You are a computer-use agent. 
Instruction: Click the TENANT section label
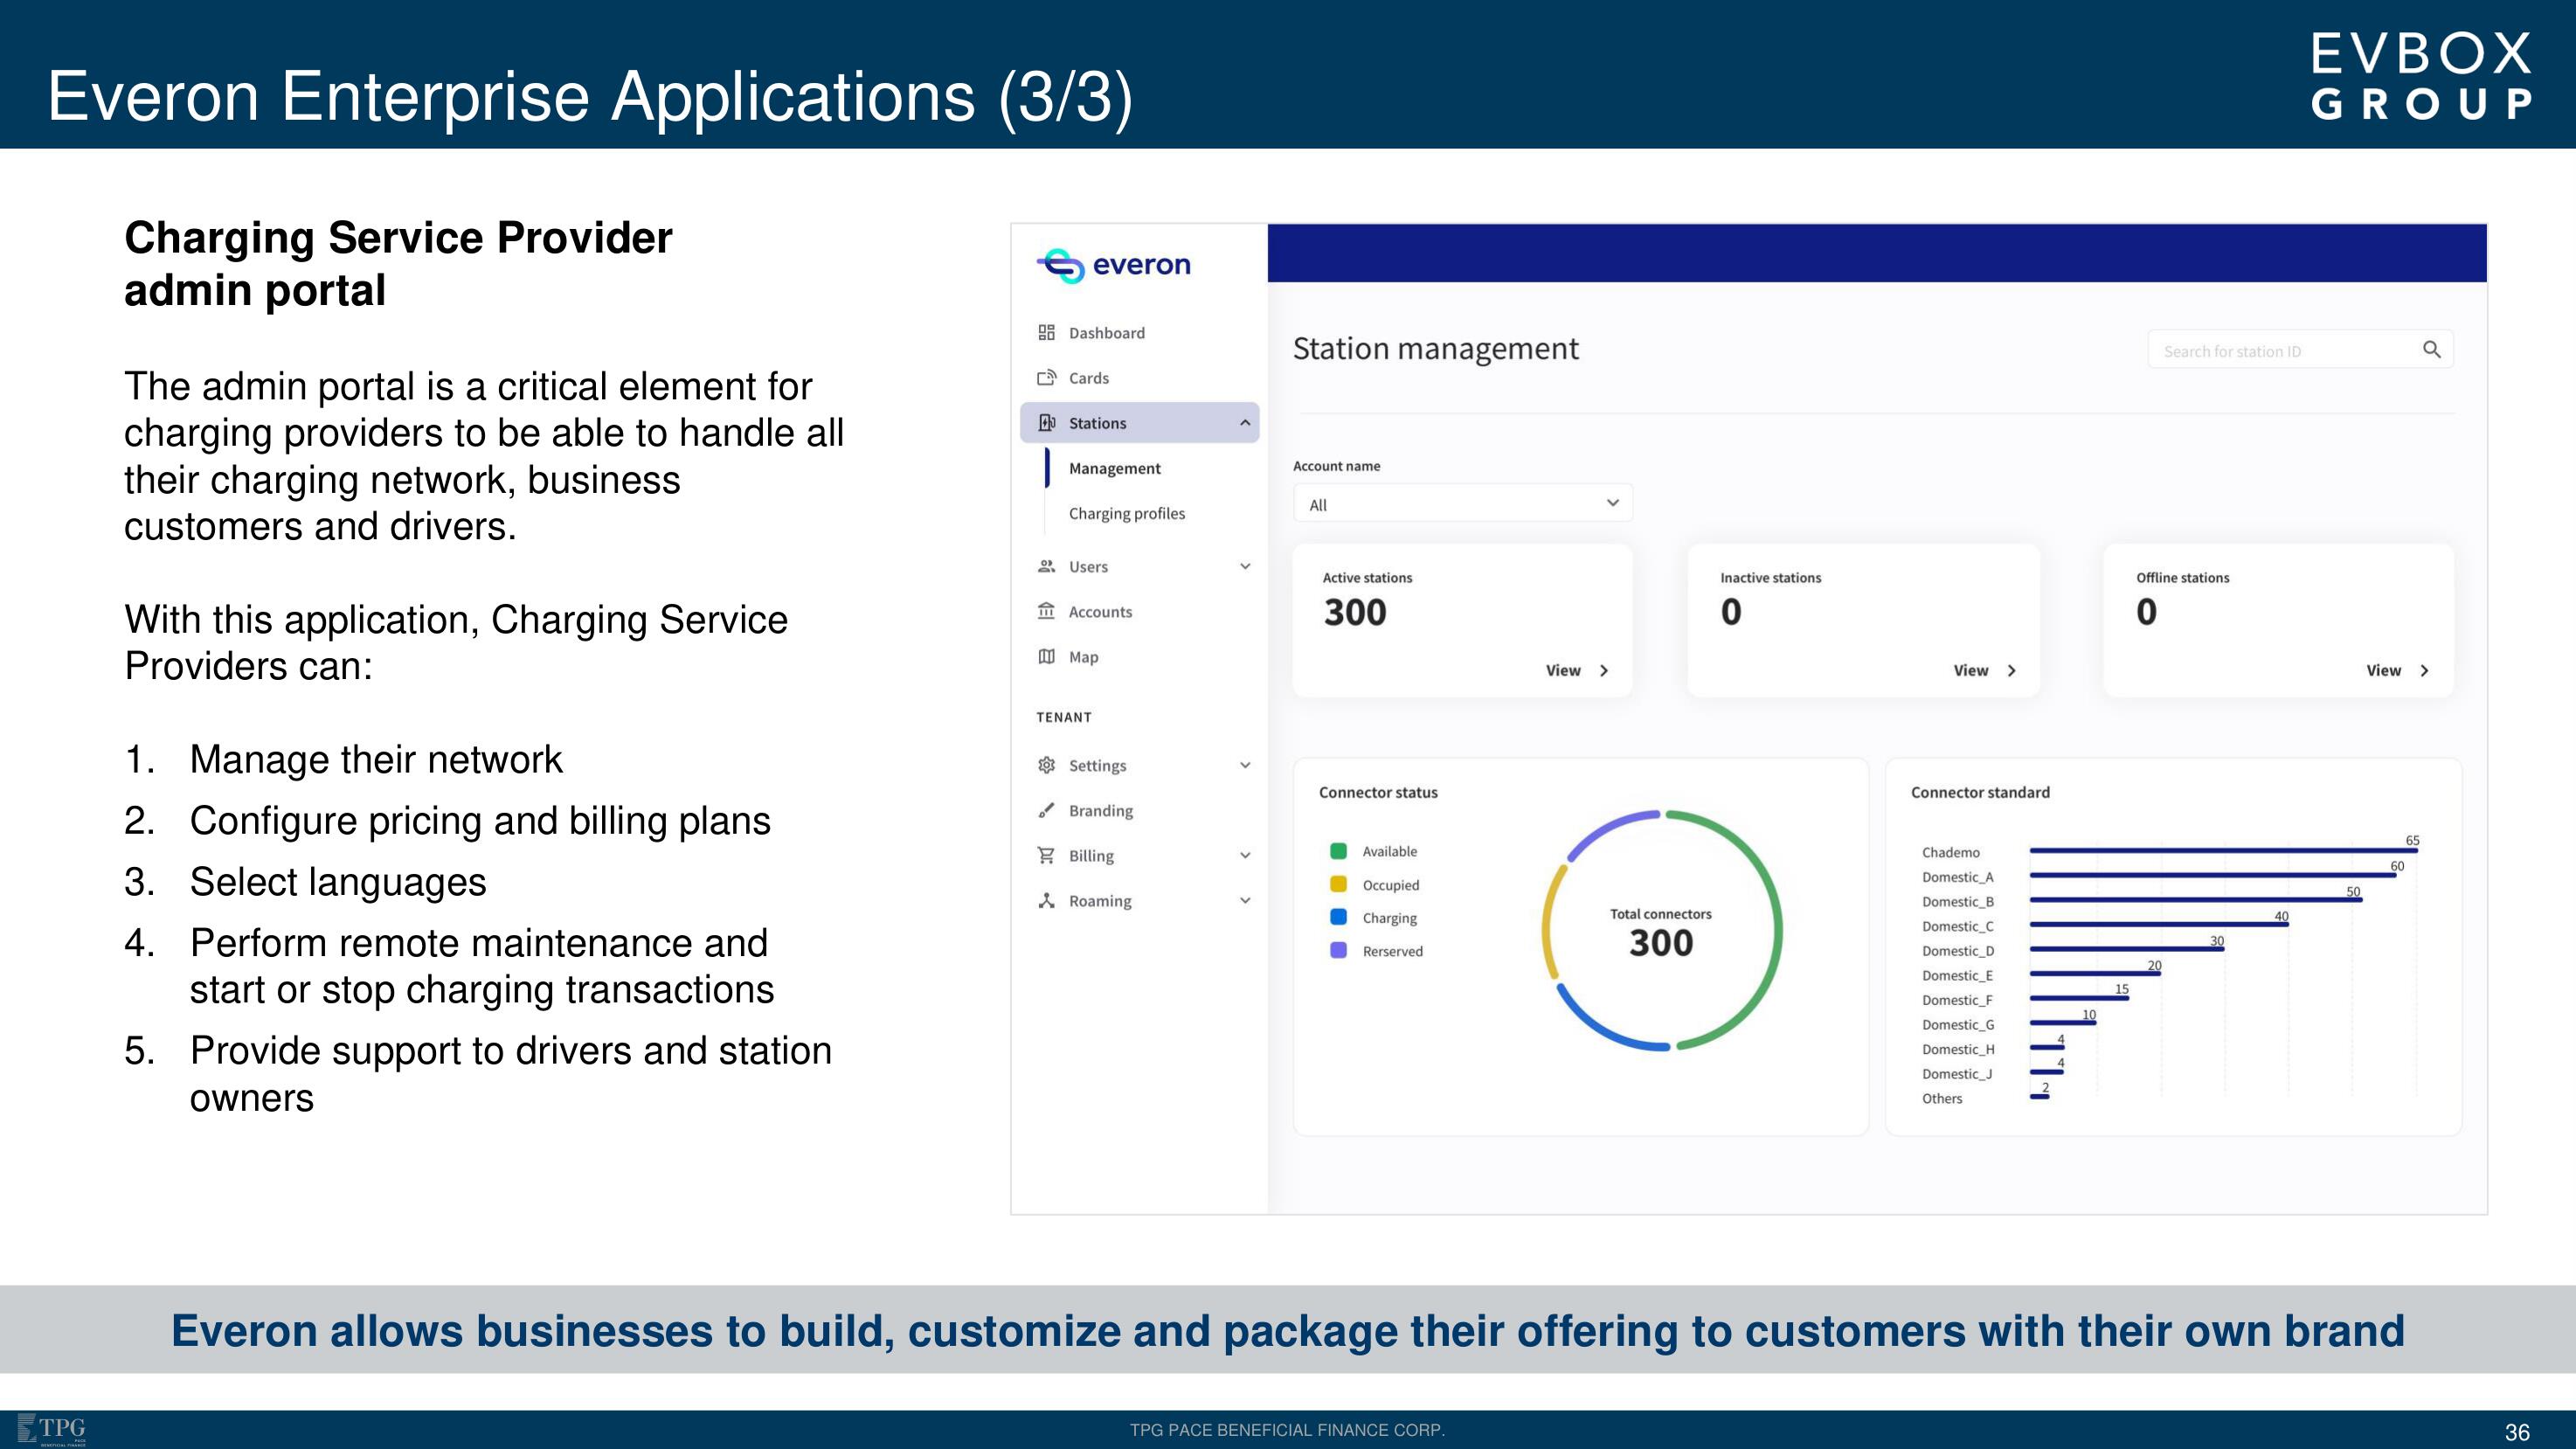[1064, 717]
